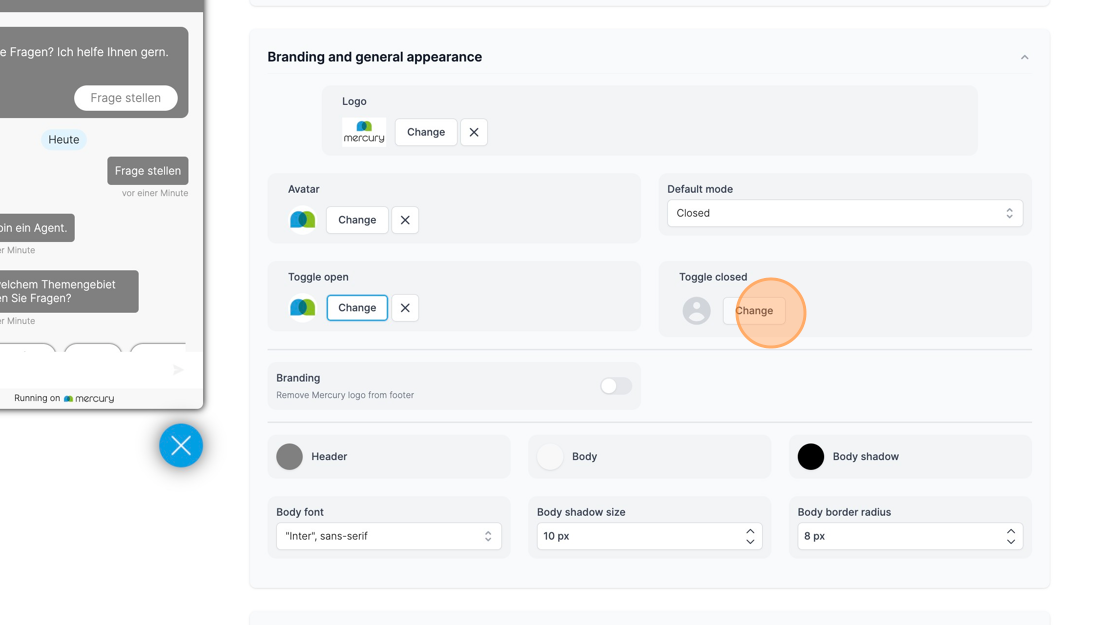Viewport: 1120px width, 625px height.
Task: Click the Body border radius field
Action: 900,536
